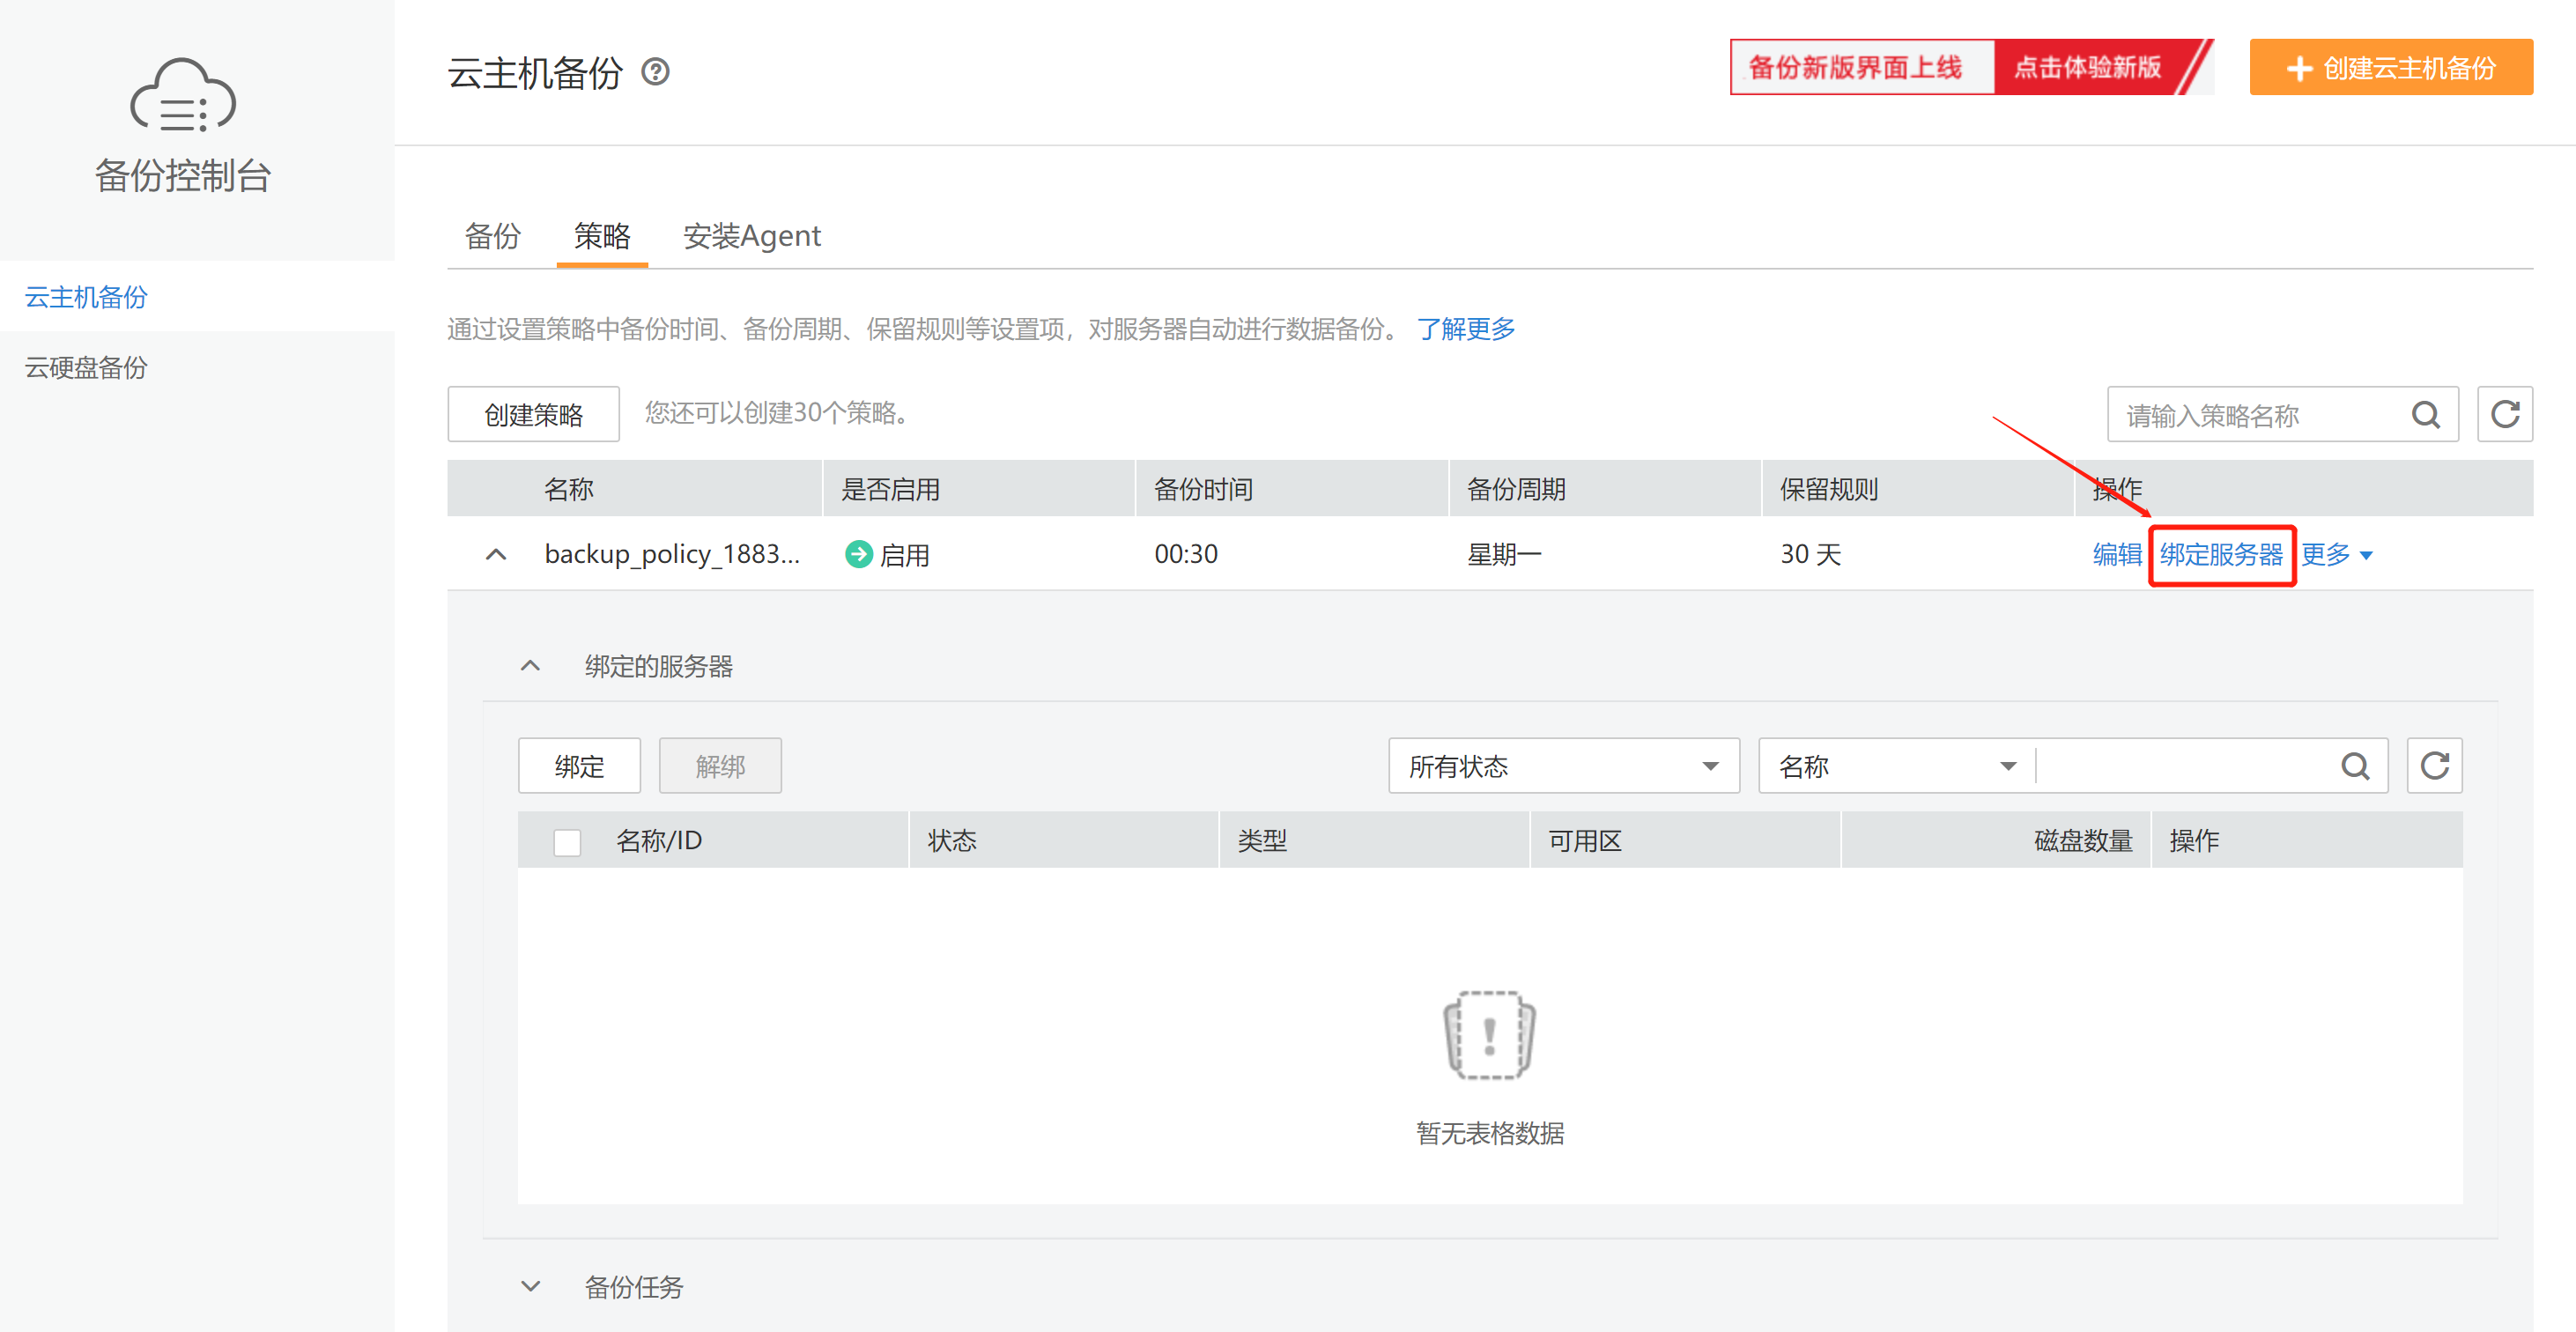Click the 解绑 button
This screenshot has height=1332, width=2576.
[720, 766]
